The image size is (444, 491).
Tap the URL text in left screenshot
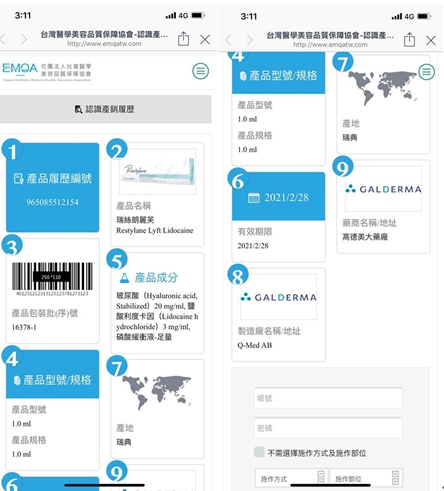click(104, 44)
